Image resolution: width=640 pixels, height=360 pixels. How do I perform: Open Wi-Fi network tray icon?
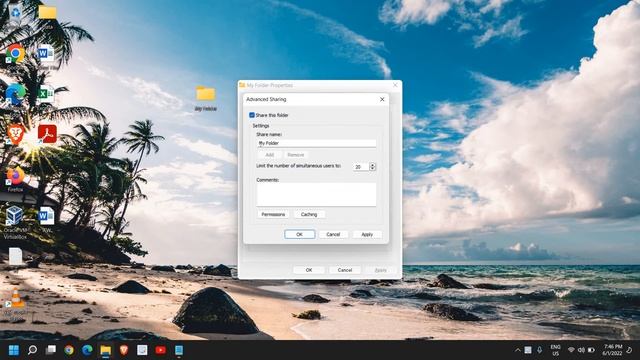pyautogui.click(x=571, y=350)
